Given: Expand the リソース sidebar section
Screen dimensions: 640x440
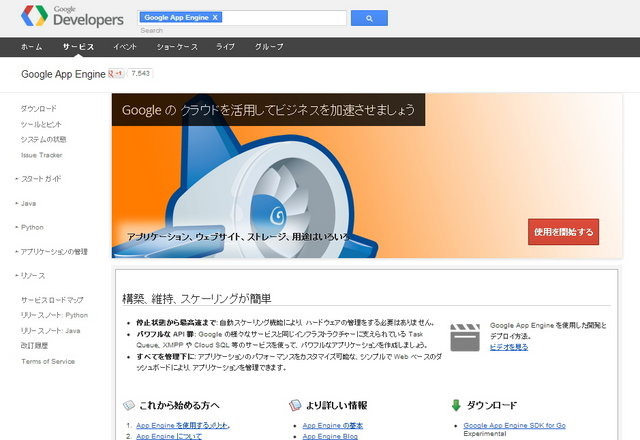Looking at the screenshot, I should tap(33, 276).
